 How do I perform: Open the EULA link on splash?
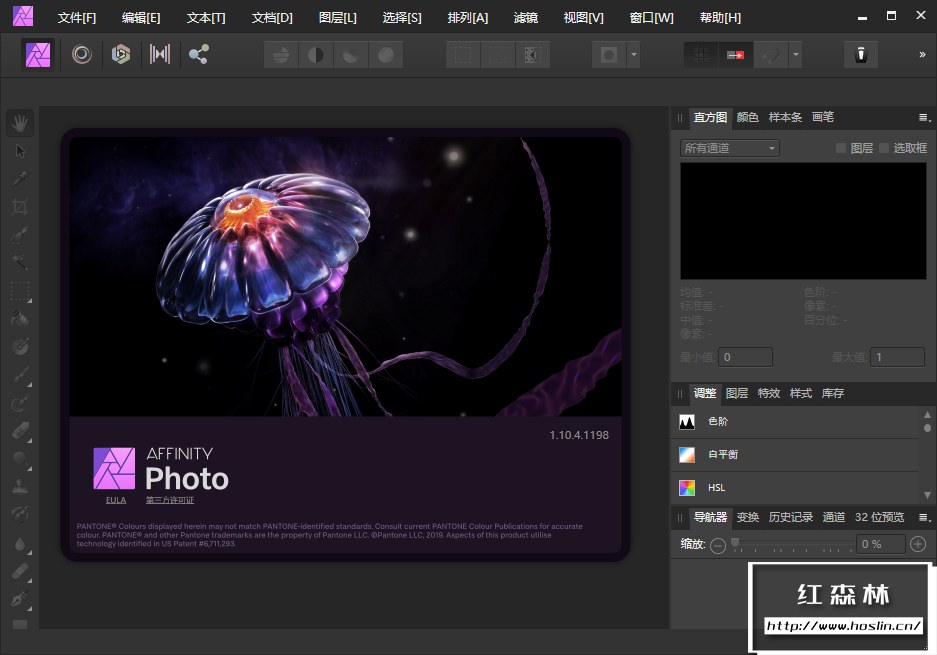116,500
